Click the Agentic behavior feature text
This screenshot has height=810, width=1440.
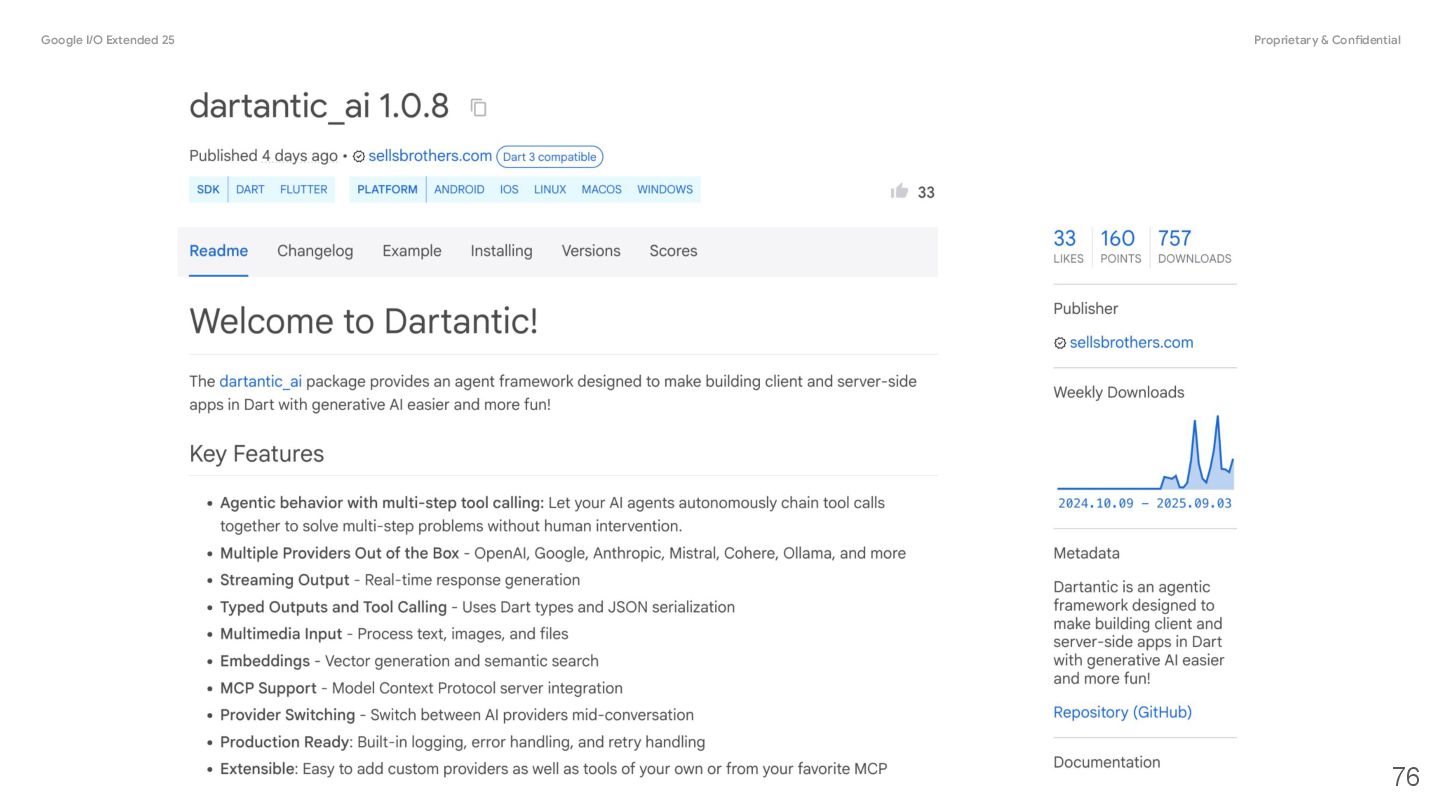click(552, 514)
